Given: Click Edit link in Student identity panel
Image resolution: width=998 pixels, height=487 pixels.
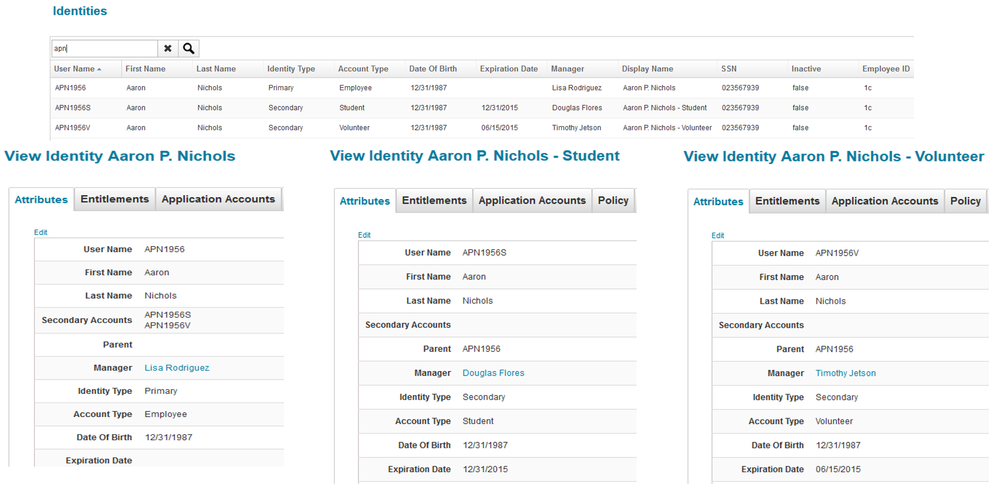Looking at the screenshot, I should (365, 235).
